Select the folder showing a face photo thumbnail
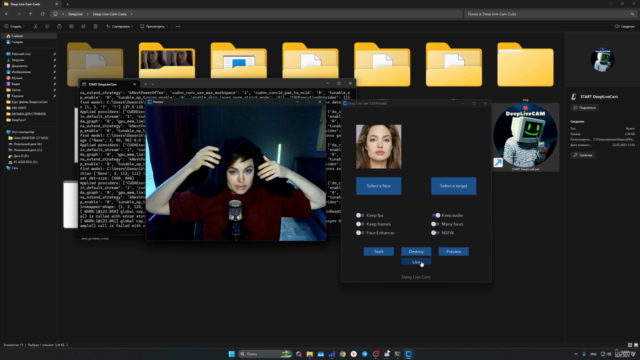 tap(167, 60)
